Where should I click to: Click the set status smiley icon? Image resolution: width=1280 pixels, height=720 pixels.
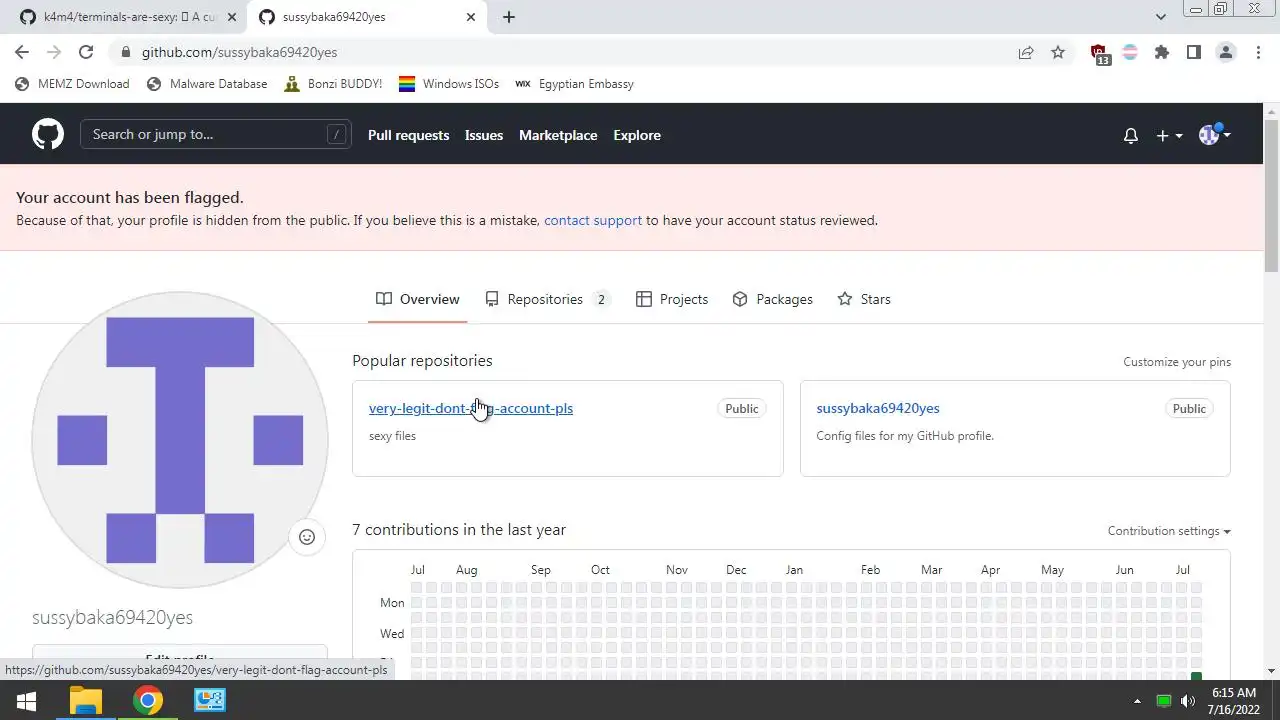tap(307, 537)
